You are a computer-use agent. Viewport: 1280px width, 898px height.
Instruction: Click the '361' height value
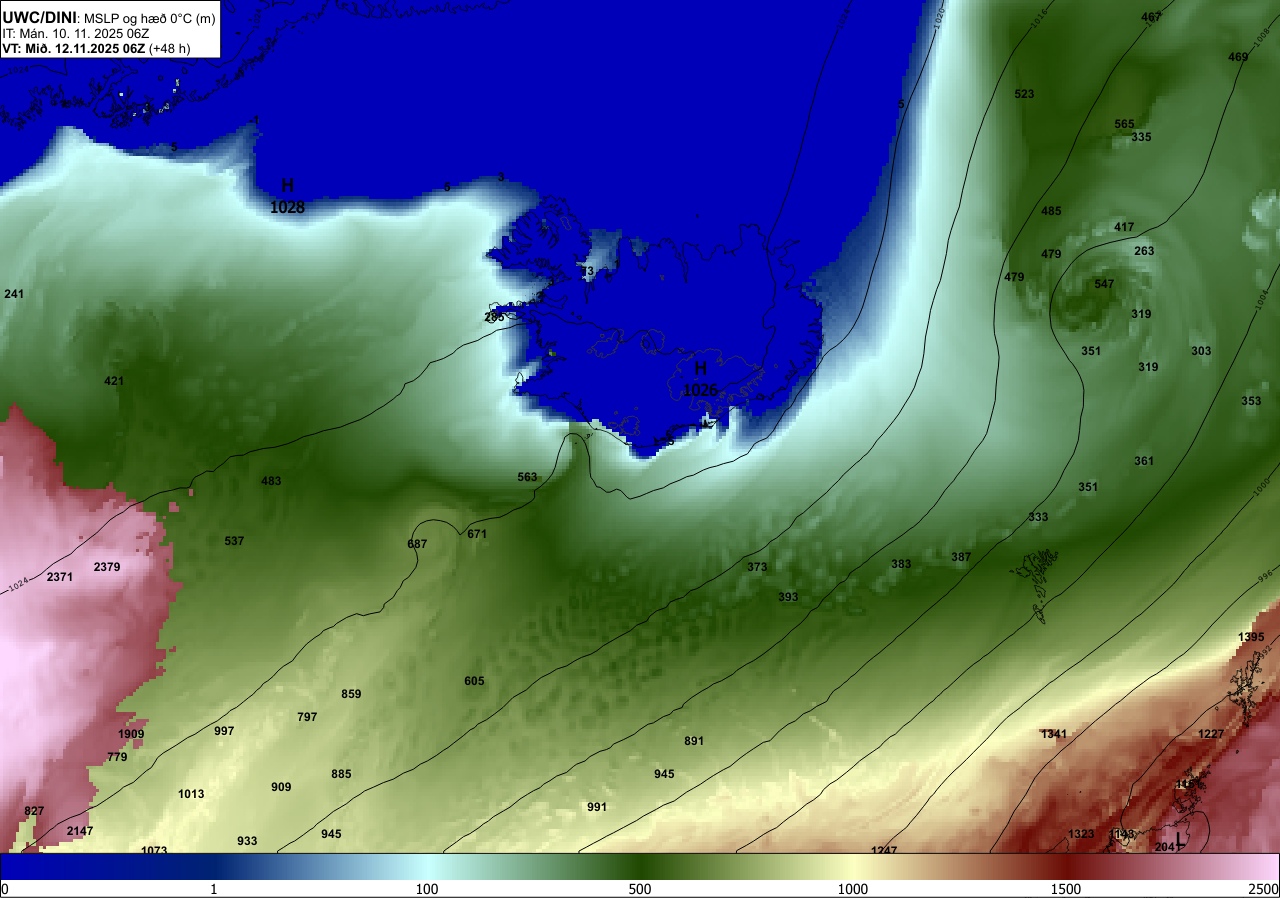(1144, 461)
